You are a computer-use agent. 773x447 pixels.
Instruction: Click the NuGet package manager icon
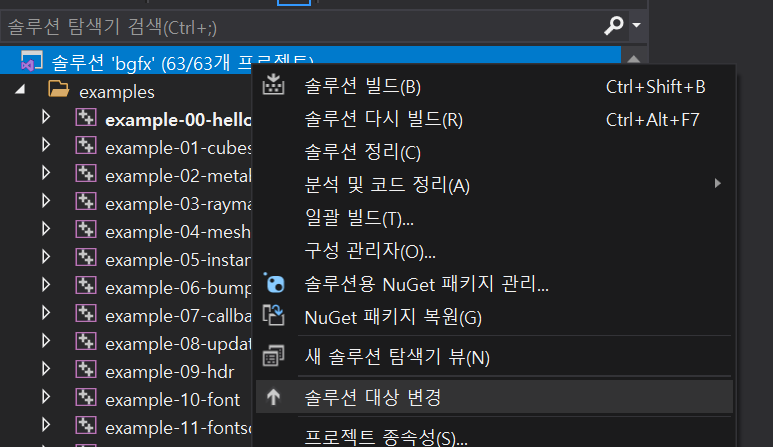(274, 283)
